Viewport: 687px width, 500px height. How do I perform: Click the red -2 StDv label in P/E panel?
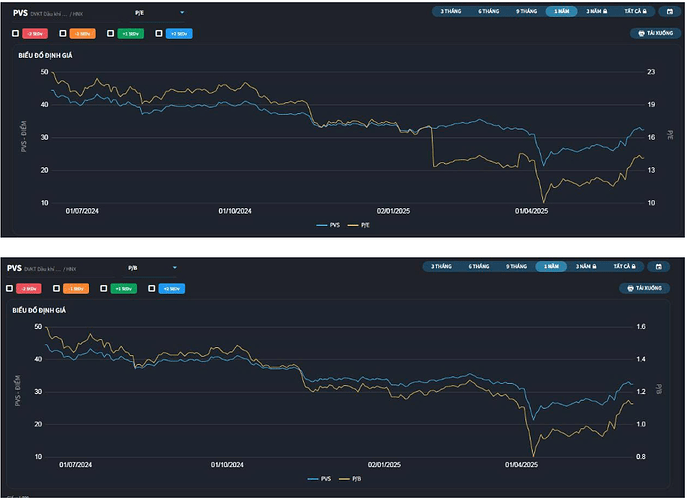click(x=35, y=34)
